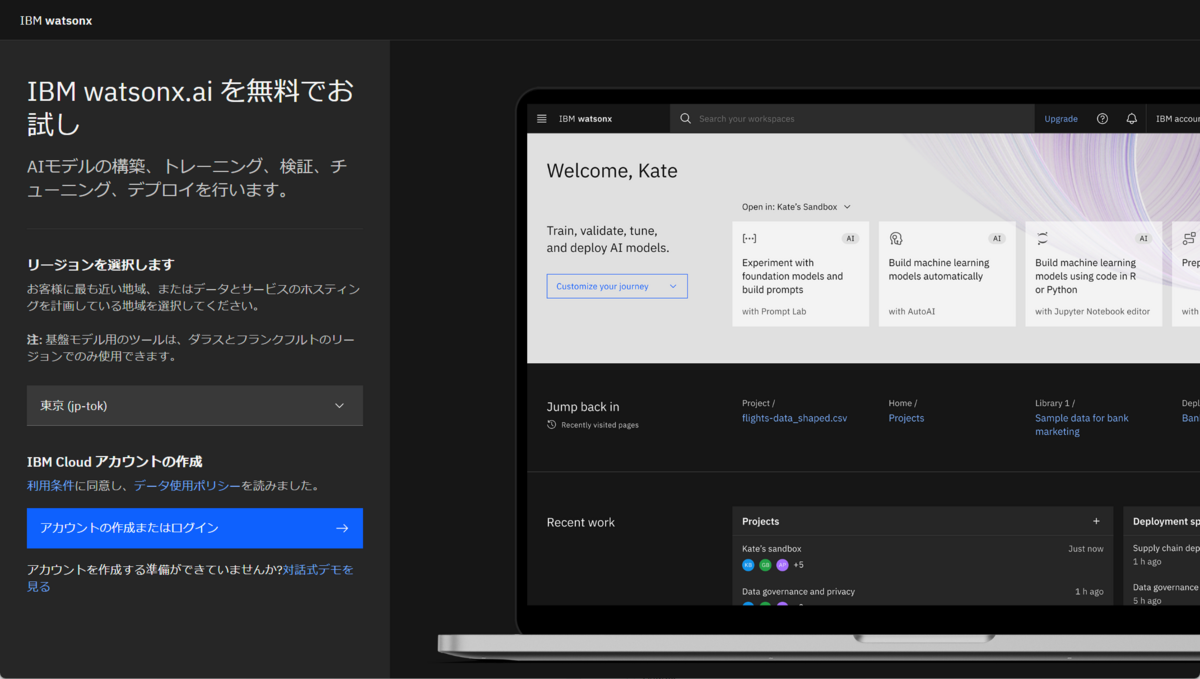
Task: Open the notifications bell icon
Action: [1132, 118]
